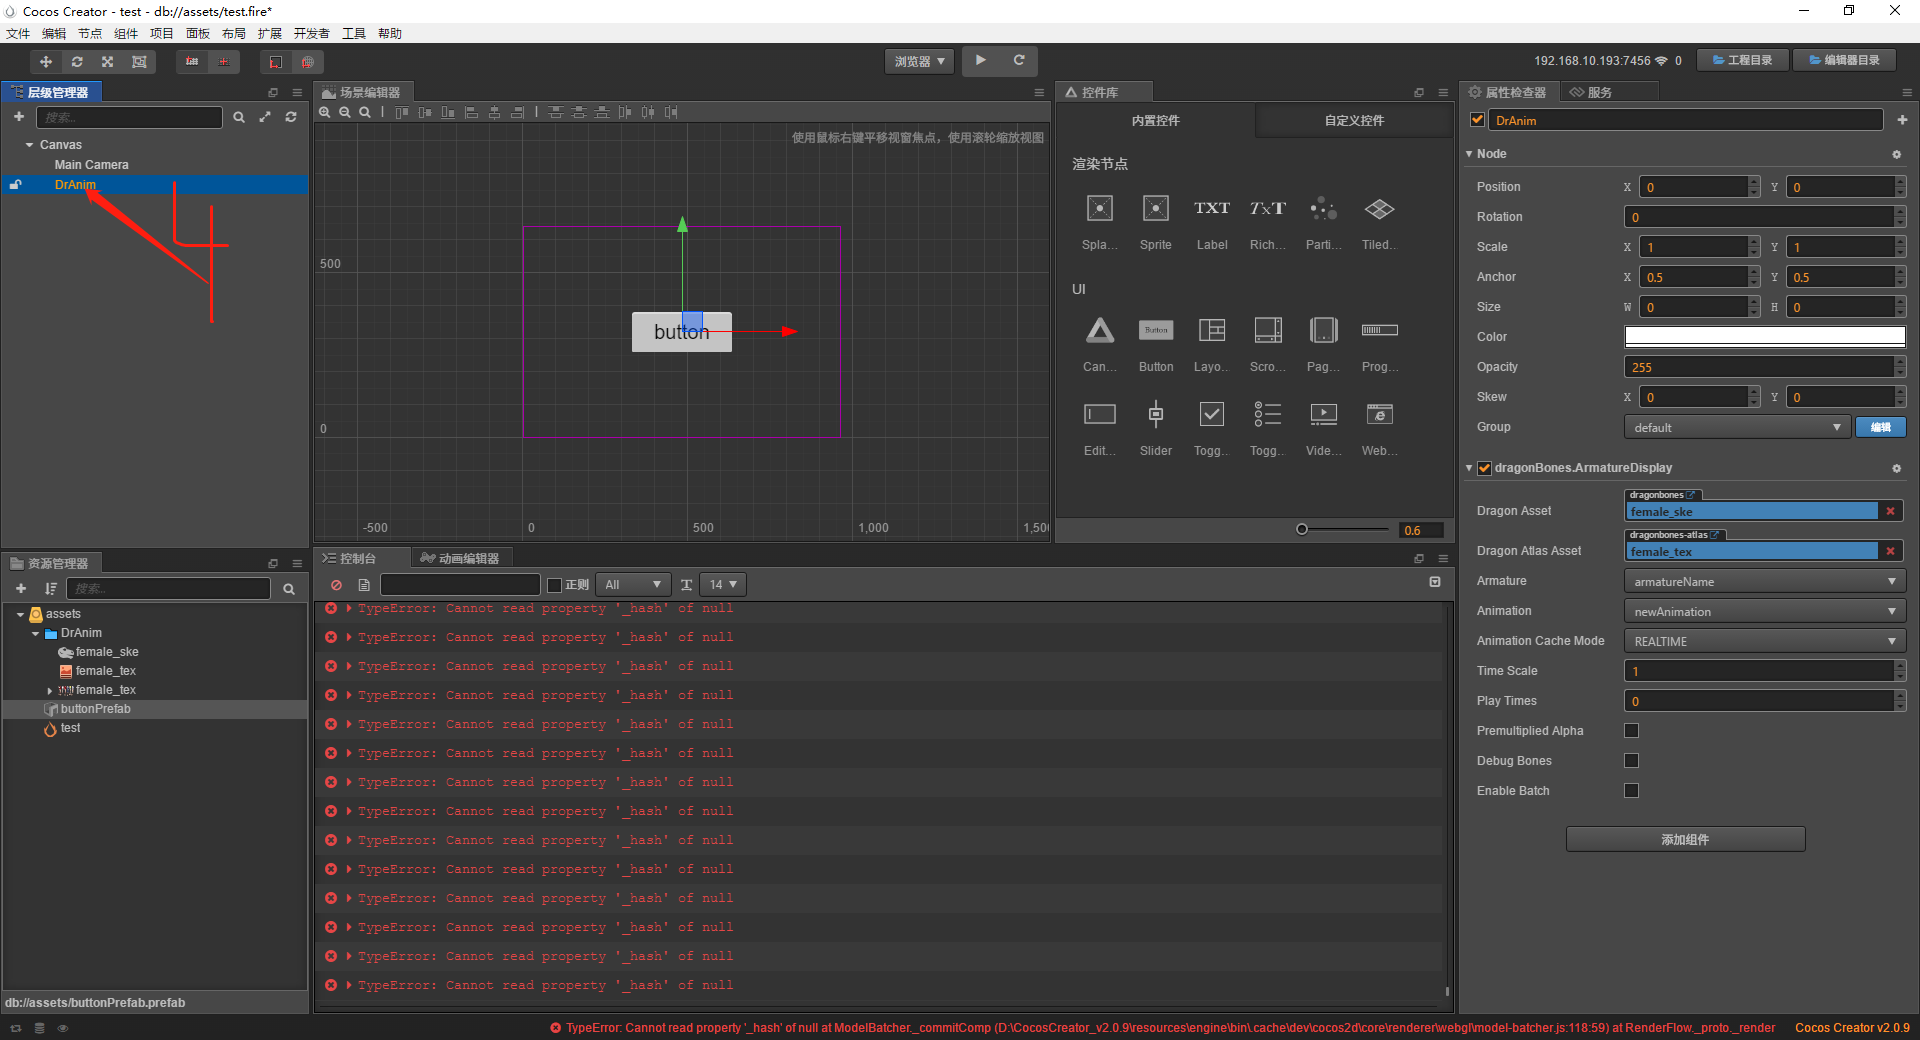
Task: Add the Layout UI control
Action: [1212, 344]
